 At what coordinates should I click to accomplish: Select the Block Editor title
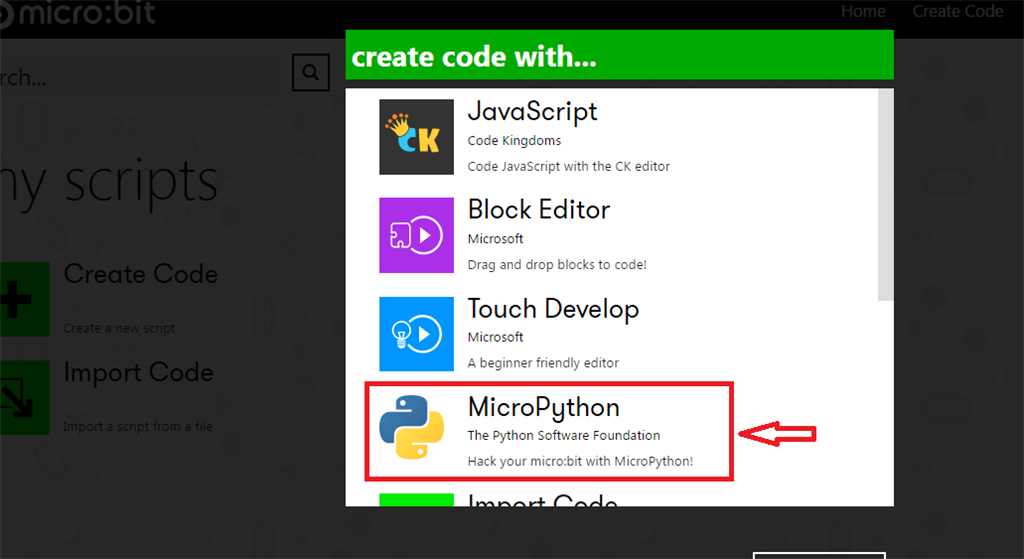539,210
